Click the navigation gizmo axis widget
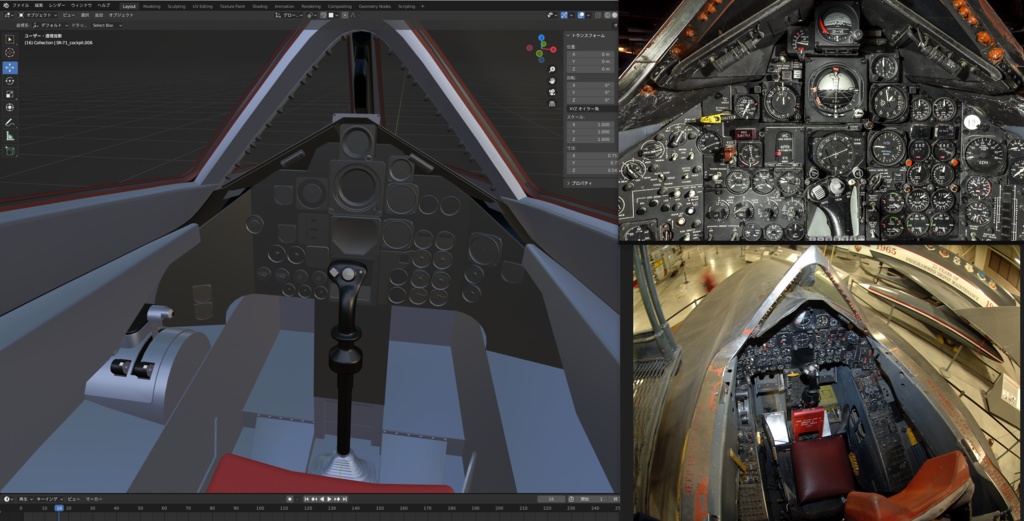The height and width of the screenshot is (521, 1024). (541, 48)
